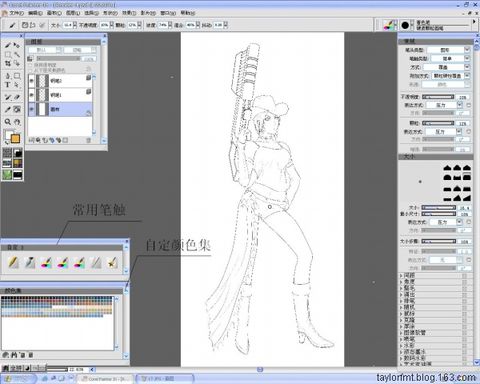Click first icon at color set panel bottom
Image resolution: width=480 pixels, height=384 pixels.
5,355
